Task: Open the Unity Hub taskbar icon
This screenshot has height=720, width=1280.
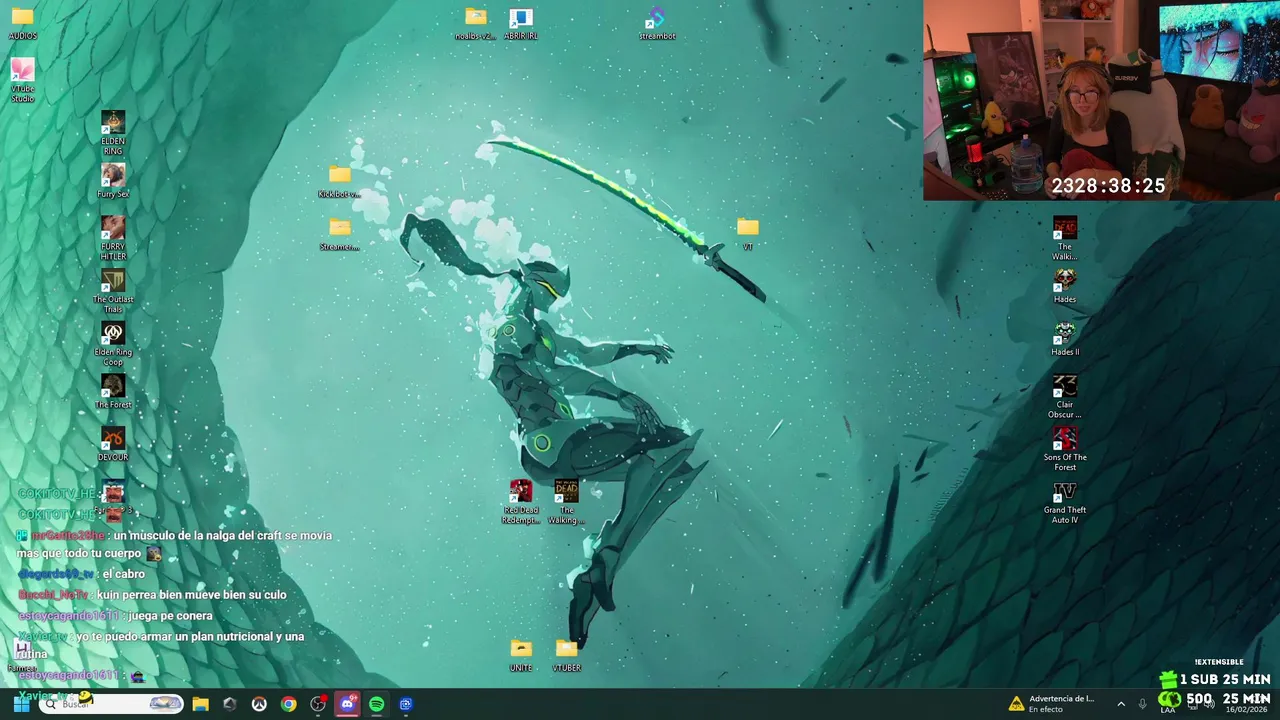Action: [230, 704]
